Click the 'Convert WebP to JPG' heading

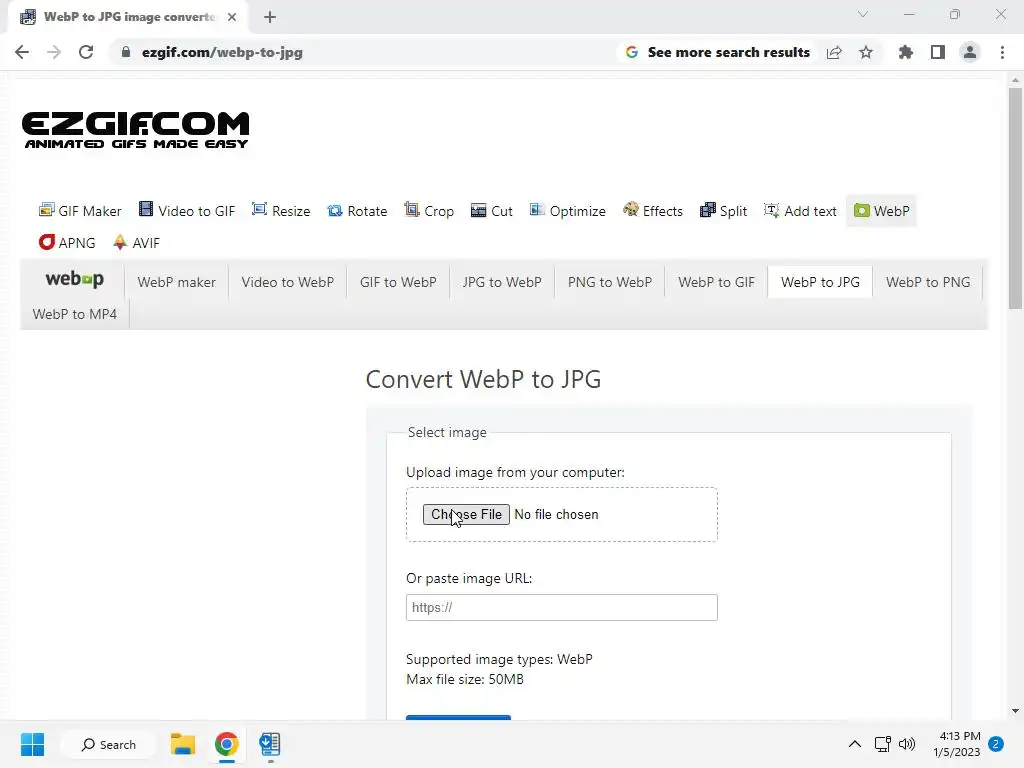pos(483,379)
